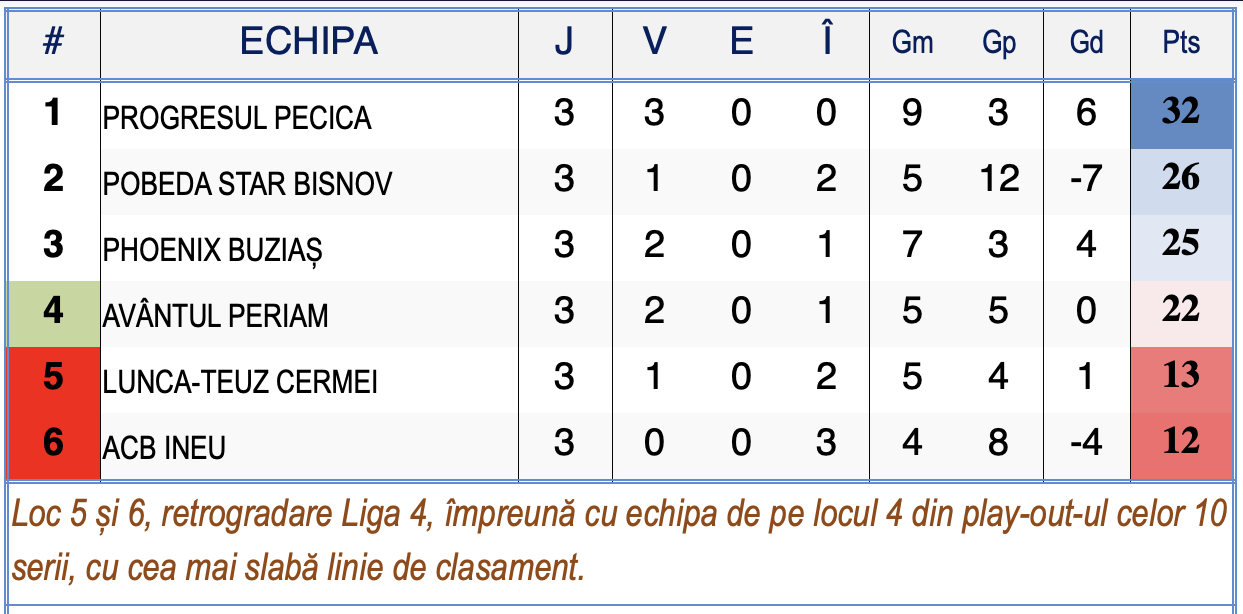Click the -7 goal difference value
The height and width of the screenshot is (614, 1243).
pos(1086,182)
